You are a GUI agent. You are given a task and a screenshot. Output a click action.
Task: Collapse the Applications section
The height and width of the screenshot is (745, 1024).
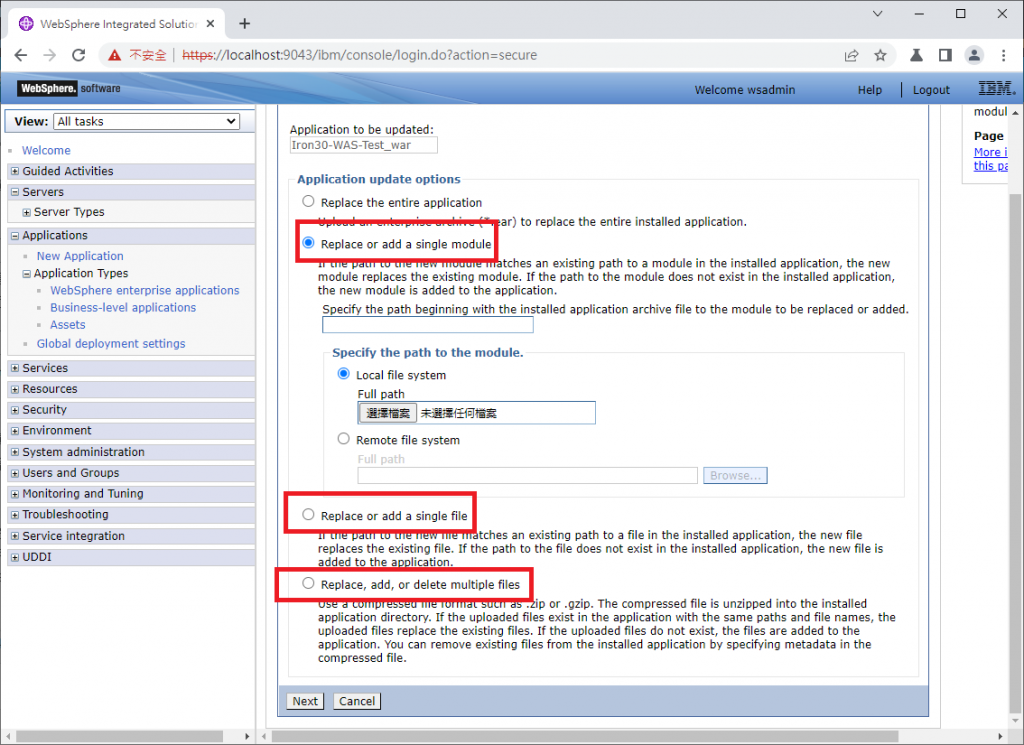(15, 236)
